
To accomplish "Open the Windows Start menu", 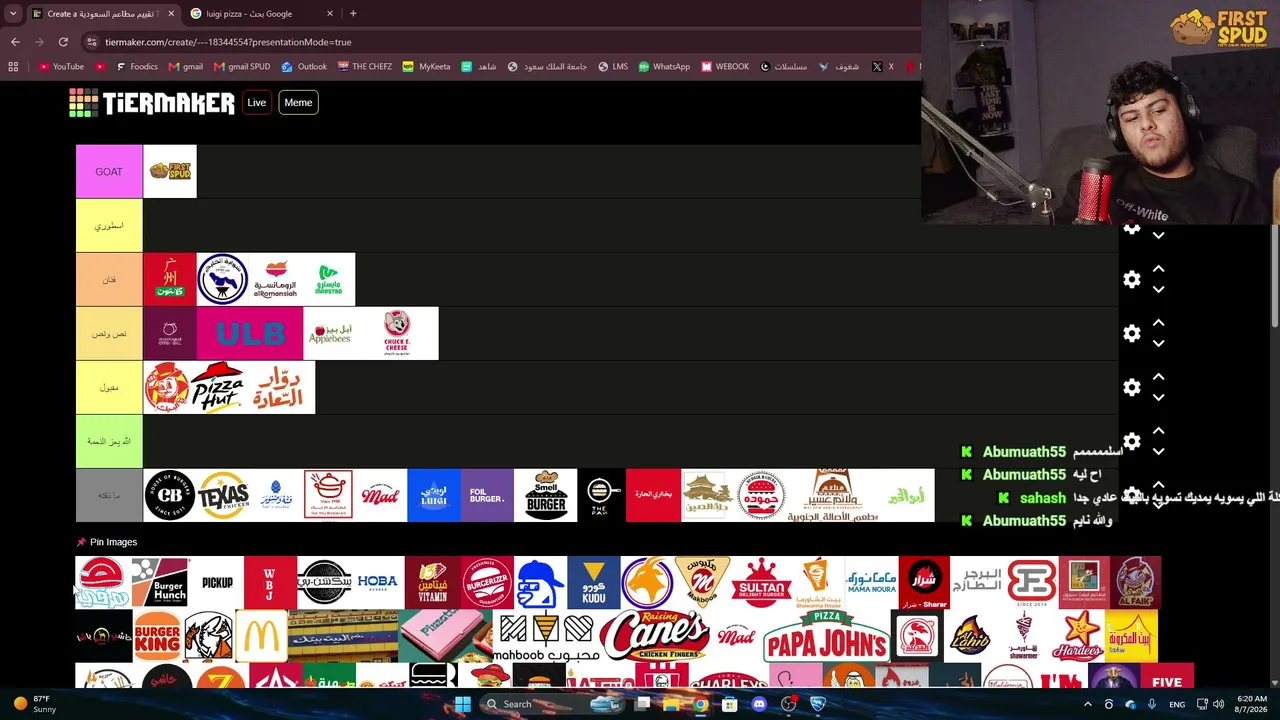I will (463, 704).
